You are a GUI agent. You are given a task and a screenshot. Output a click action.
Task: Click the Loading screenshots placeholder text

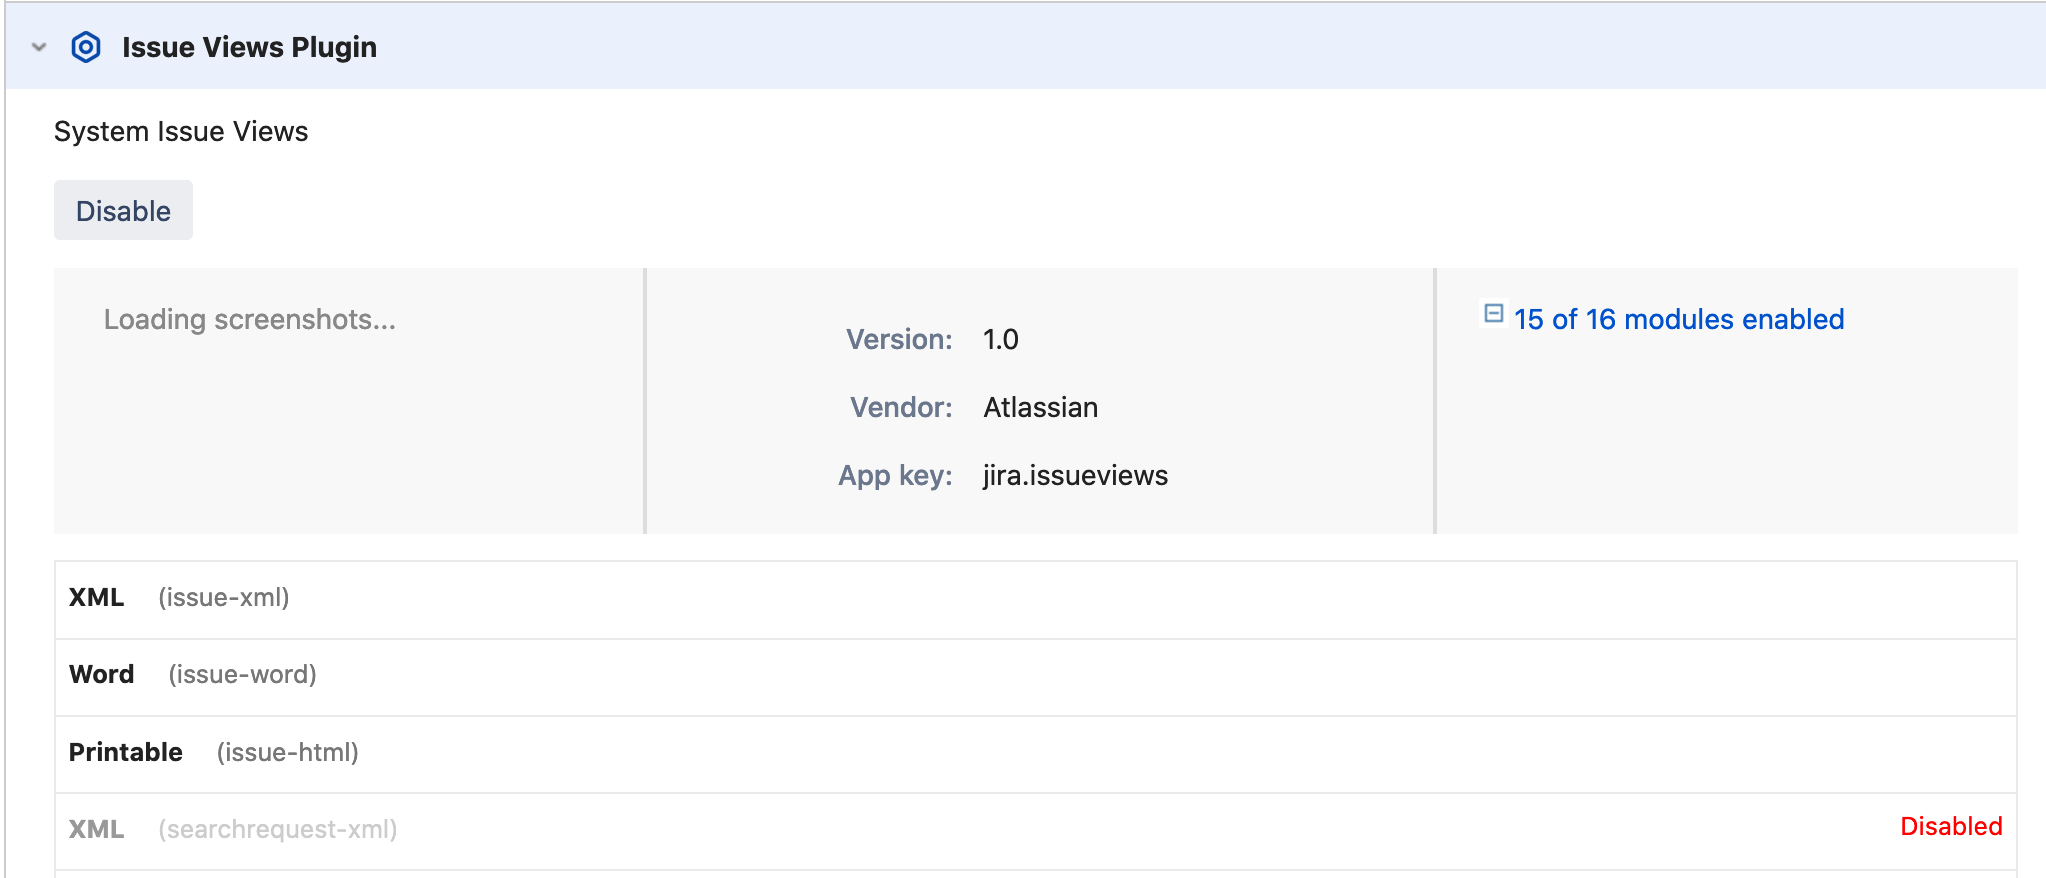[x=250, y=319]
